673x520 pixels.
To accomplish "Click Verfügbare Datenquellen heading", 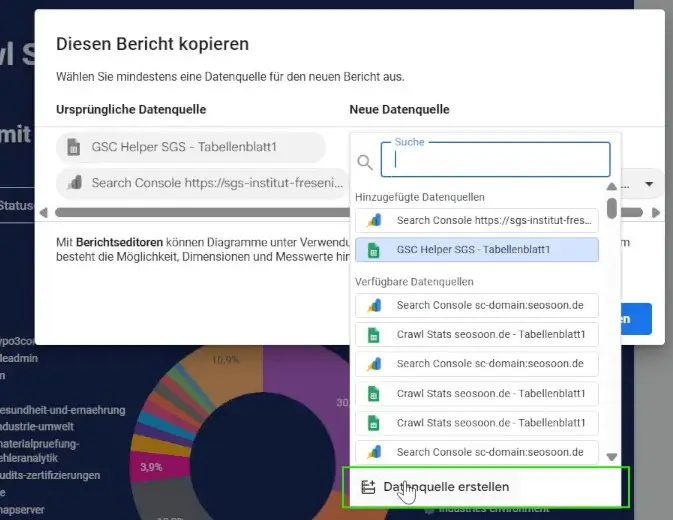I will [x=414, y=282].
